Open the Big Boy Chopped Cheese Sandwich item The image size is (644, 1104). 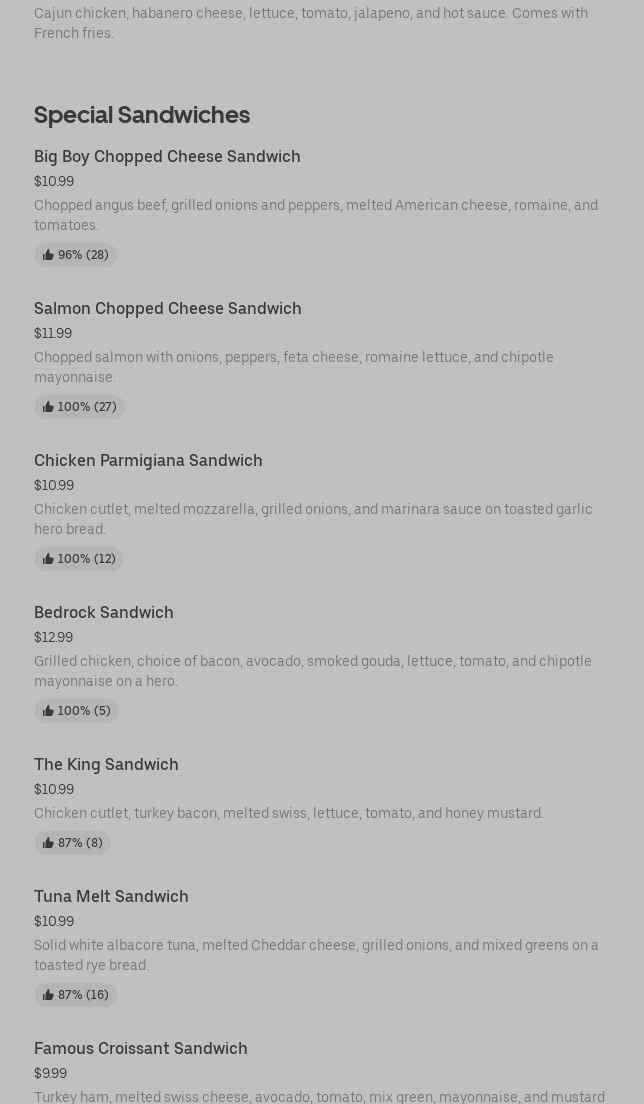coord(167,156)
